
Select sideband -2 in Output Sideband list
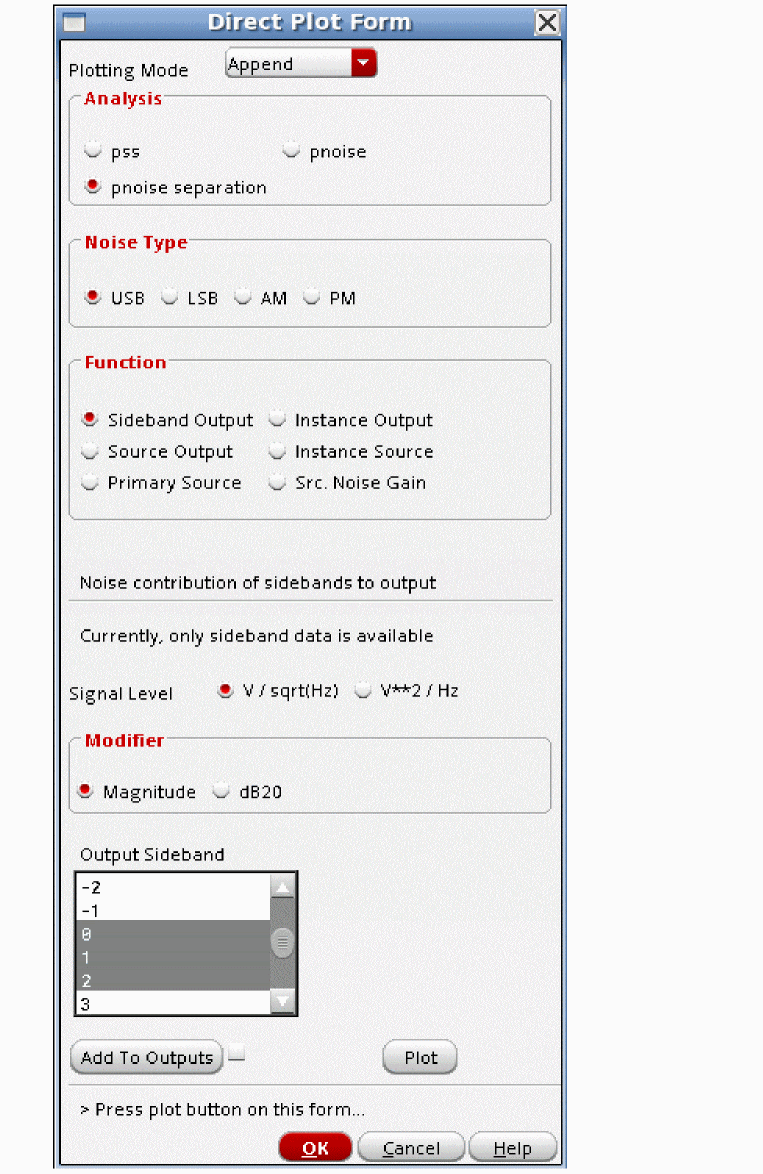click(x=173, y=887)
